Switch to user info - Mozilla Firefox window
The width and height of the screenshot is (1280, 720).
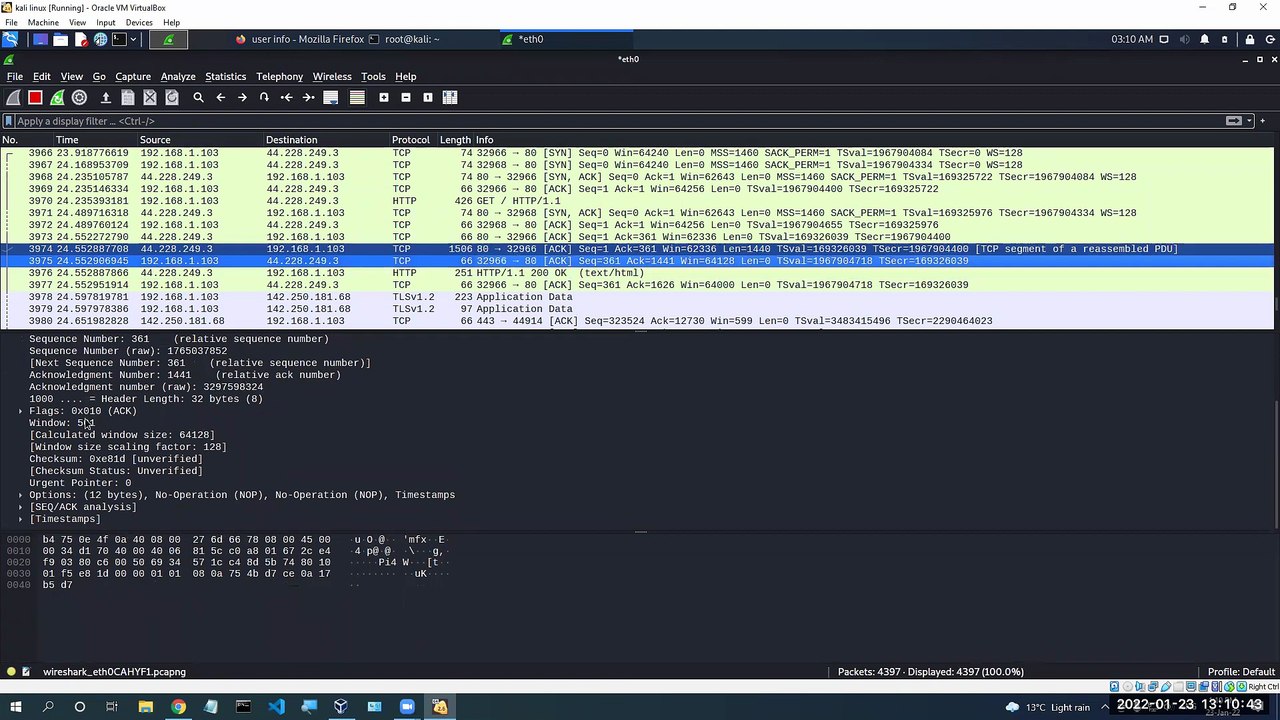point(300,39)
